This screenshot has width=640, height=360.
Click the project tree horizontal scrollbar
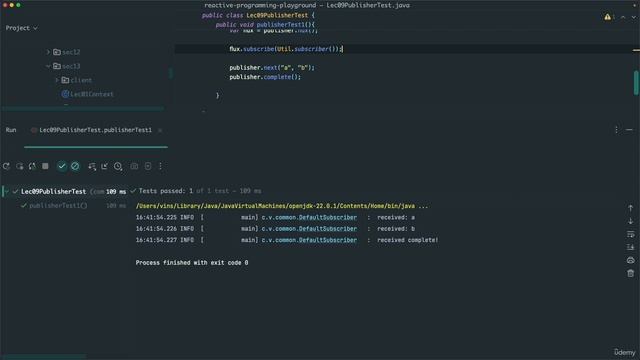pyautogui.click(x=83, y=109)
